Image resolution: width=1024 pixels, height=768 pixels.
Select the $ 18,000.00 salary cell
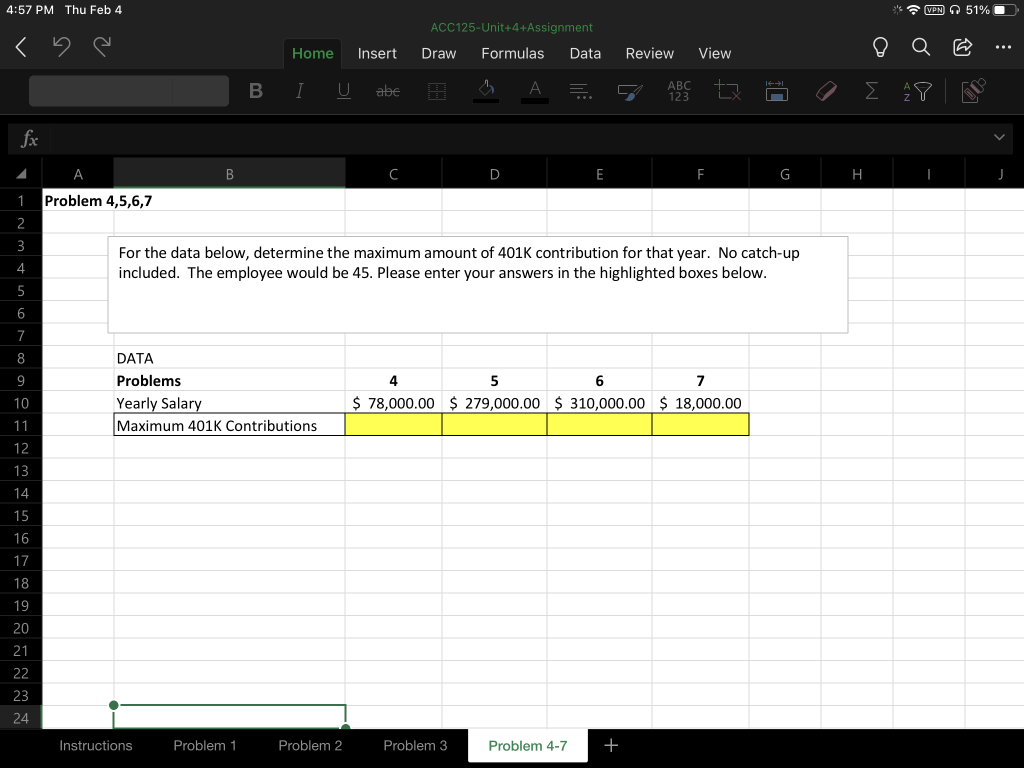700,402
